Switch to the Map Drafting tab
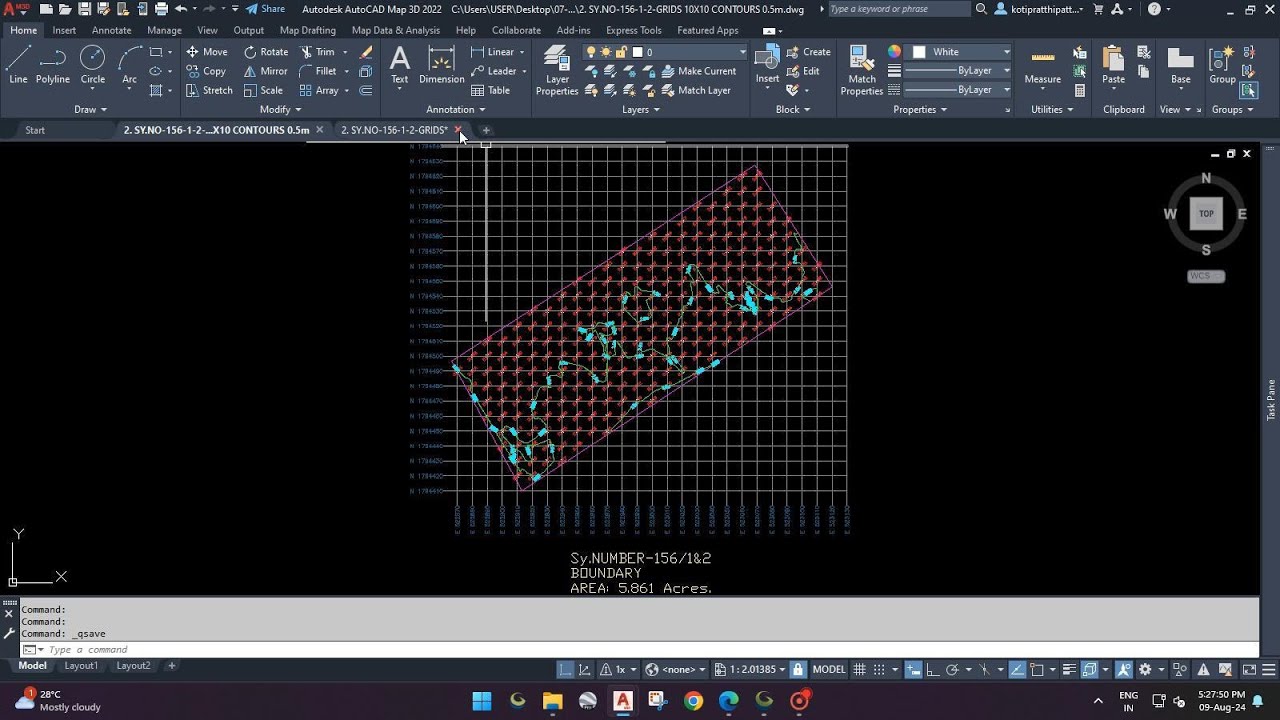This screenshot has width=1280, height=720. pyautogui.click(x=308, y=30)
